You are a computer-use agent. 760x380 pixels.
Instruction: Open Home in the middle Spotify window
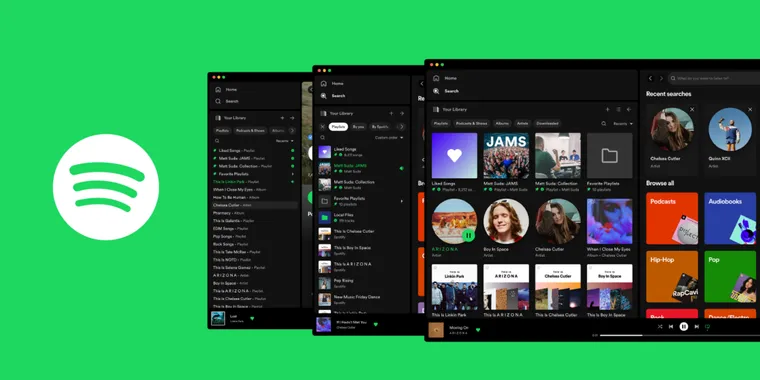coord(332,83)
